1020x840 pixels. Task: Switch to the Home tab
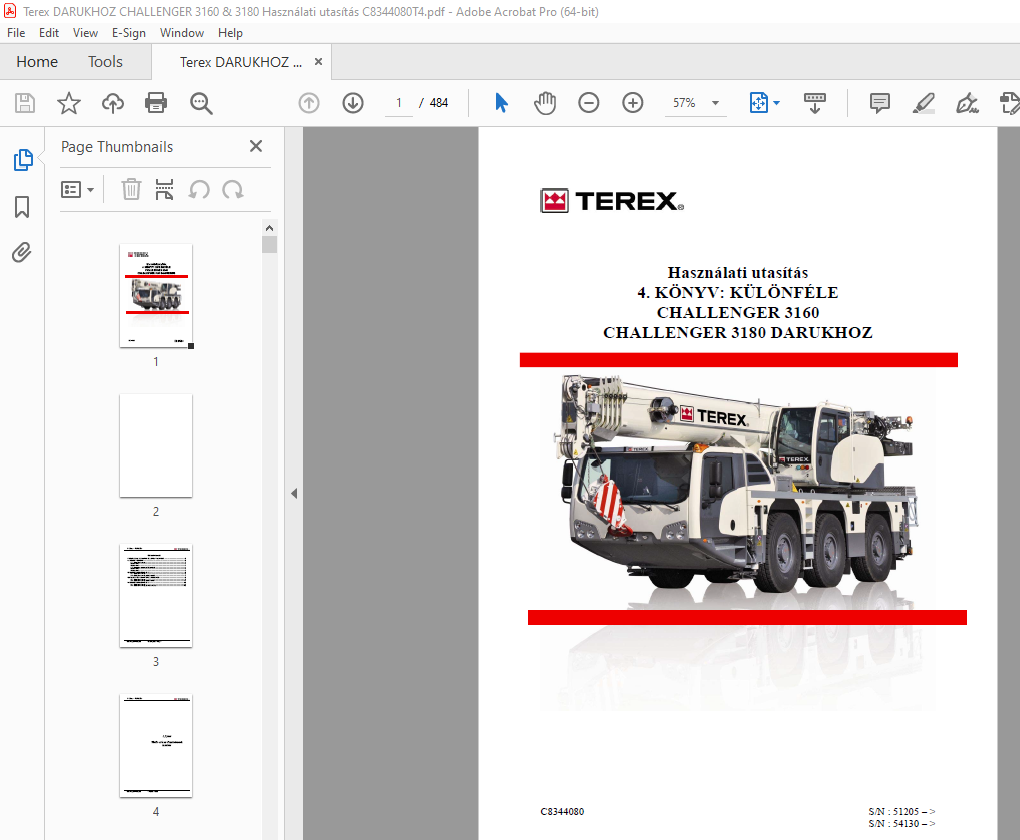click(x=37, y=62)
